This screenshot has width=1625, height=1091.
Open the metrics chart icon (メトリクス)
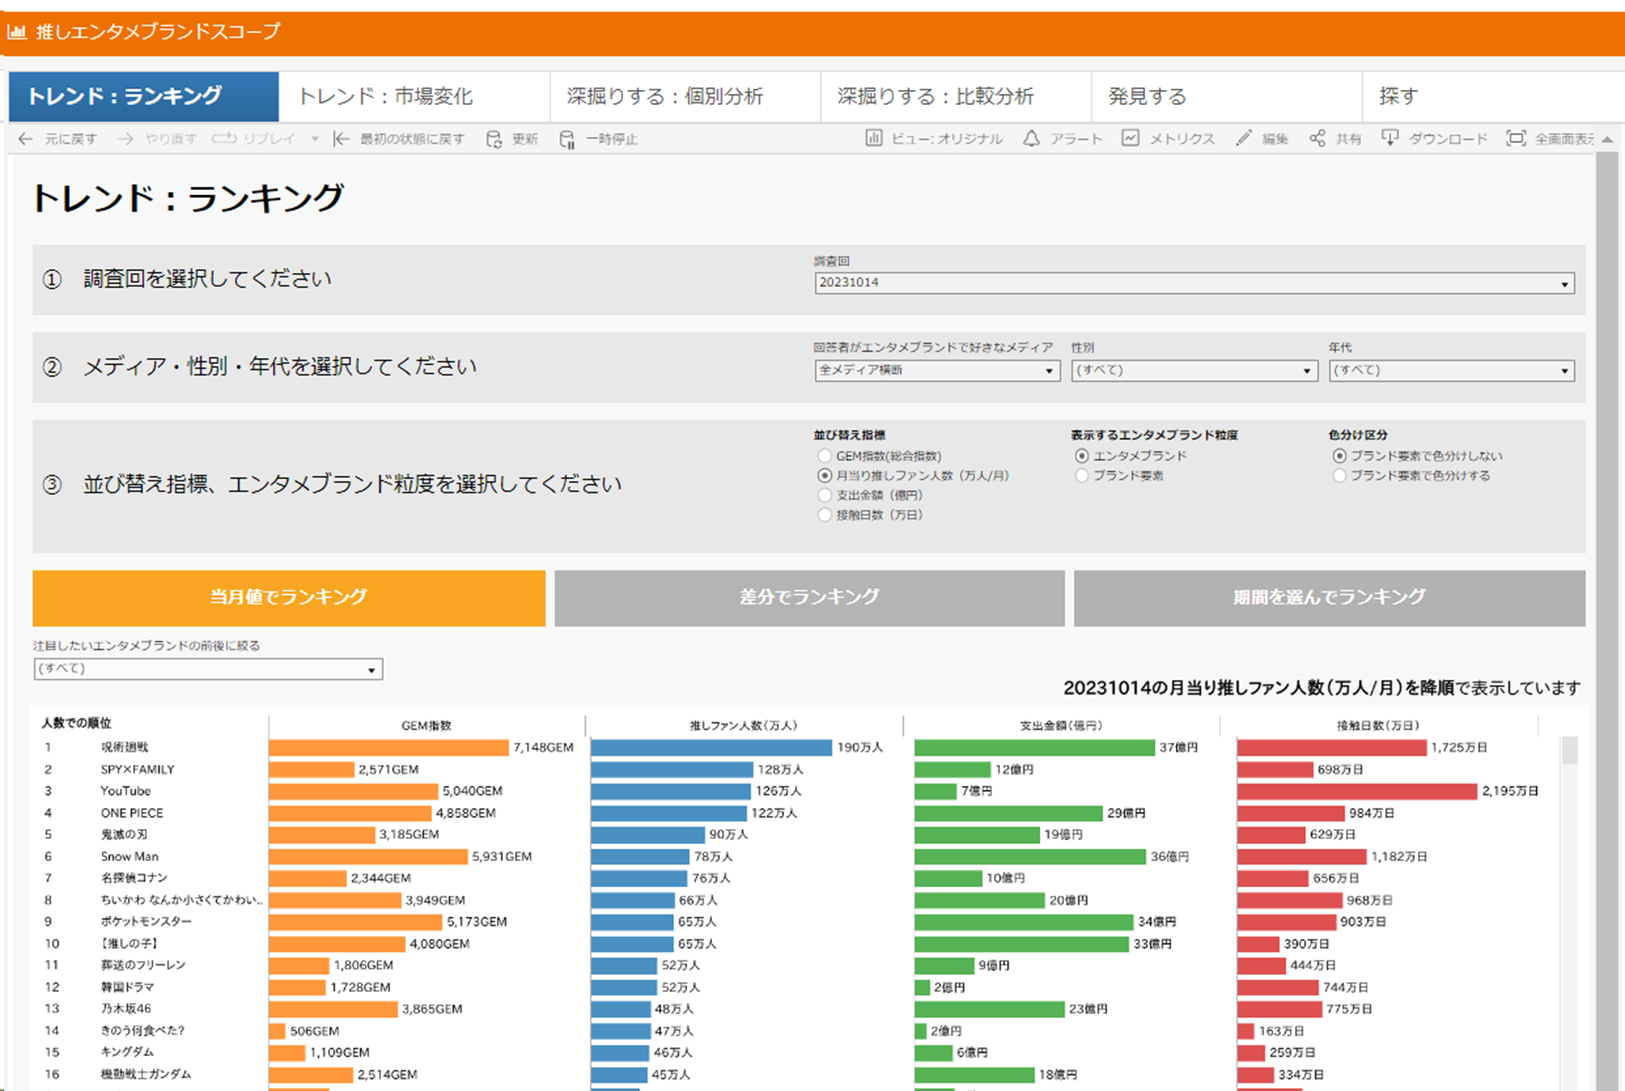click(1130, 138)
